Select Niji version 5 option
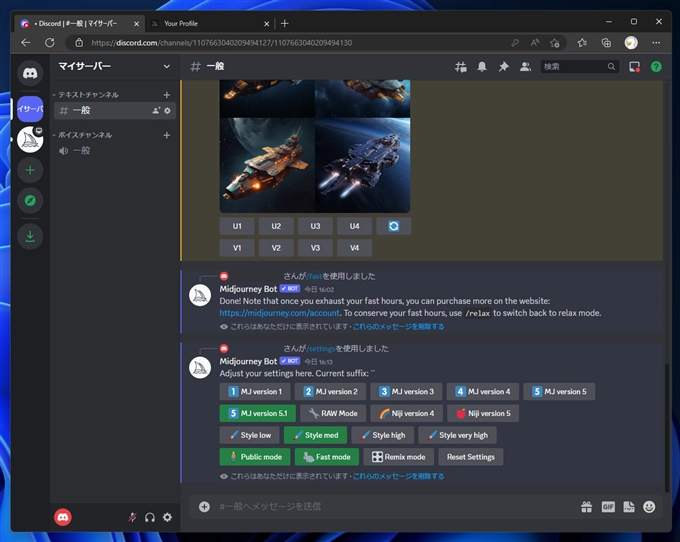680x542 pixels. 483,413
